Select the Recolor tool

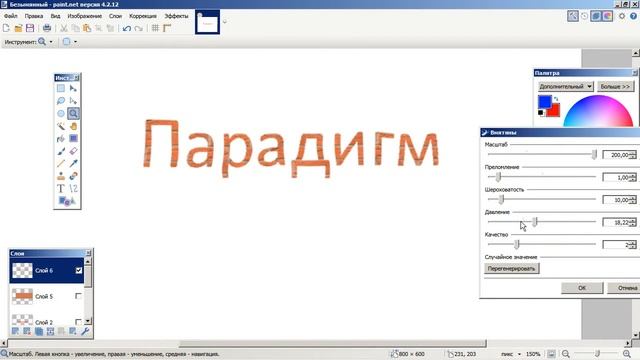[x=73, y=176]
